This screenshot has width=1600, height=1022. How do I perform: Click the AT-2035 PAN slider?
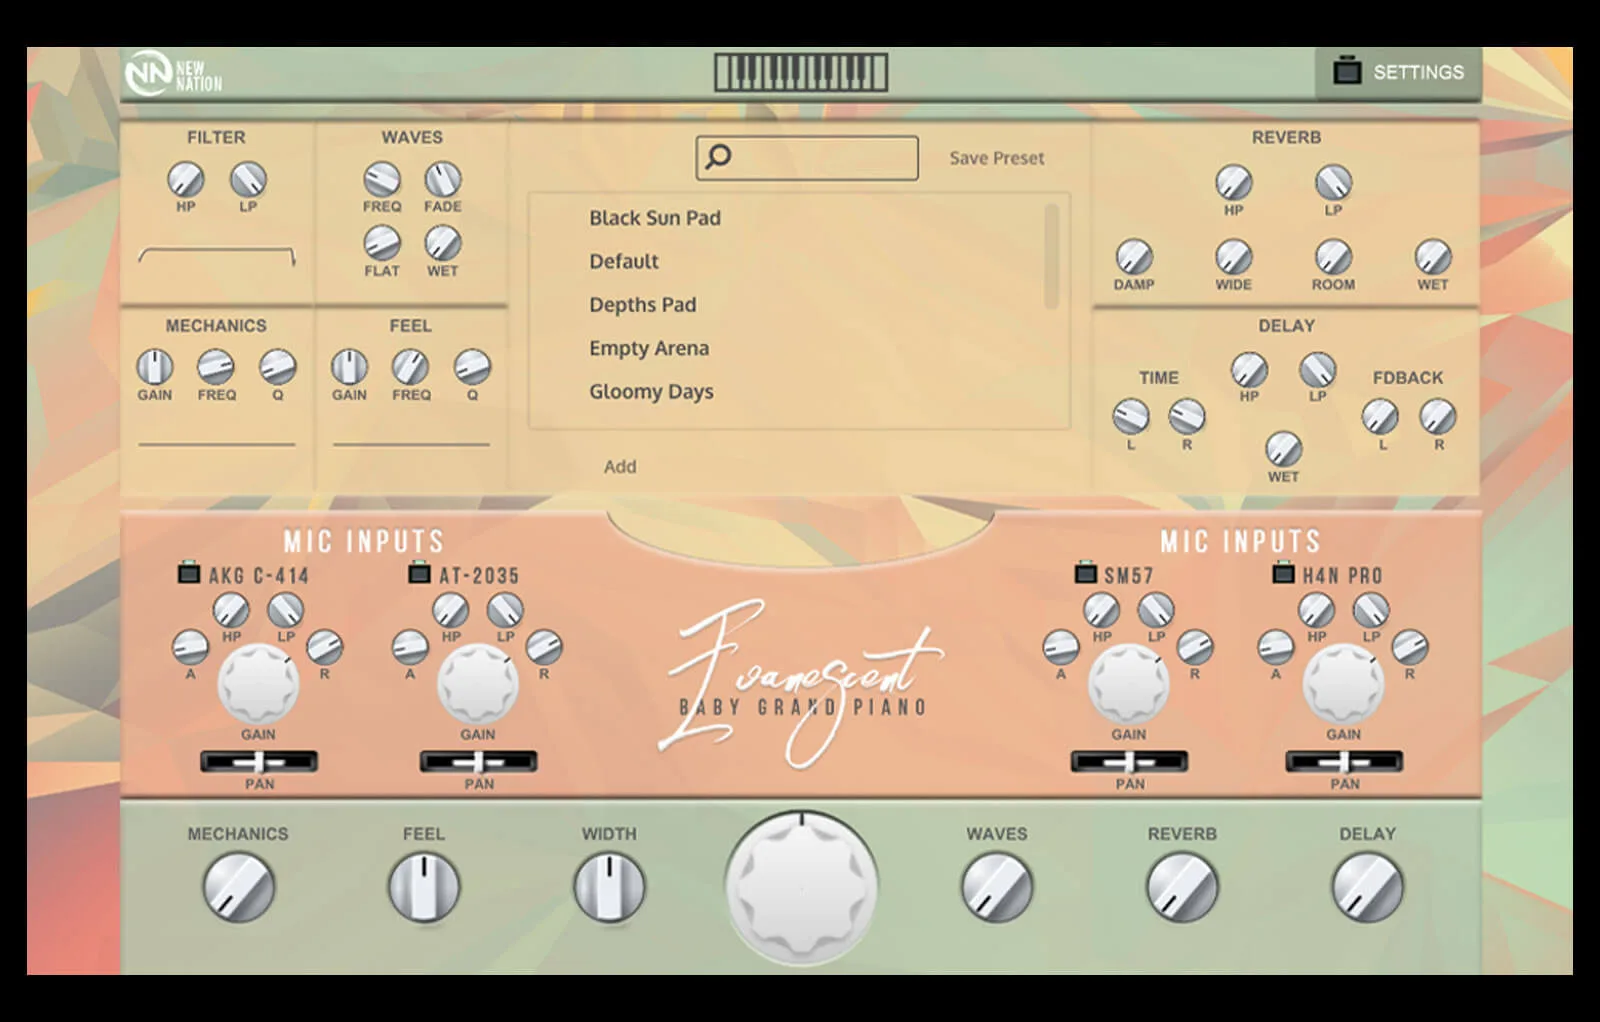478,762
